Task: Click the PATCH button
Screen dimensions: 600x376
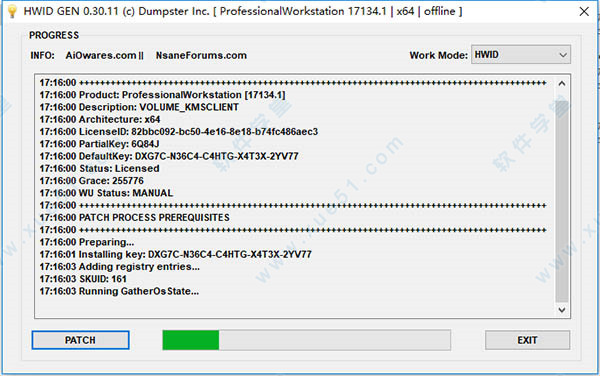Action: pyautogui.click(x=80, y=340)
